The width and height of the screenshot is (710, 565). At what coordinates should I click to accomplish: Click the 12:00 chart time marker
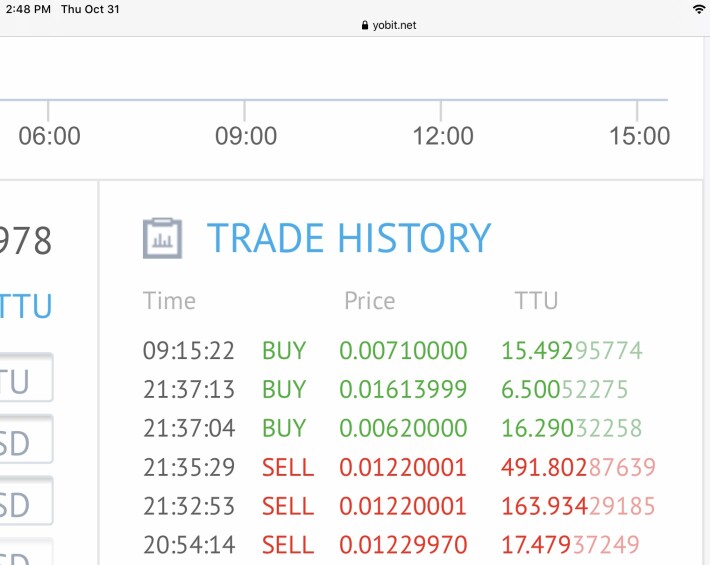click(x=443, y=136)
